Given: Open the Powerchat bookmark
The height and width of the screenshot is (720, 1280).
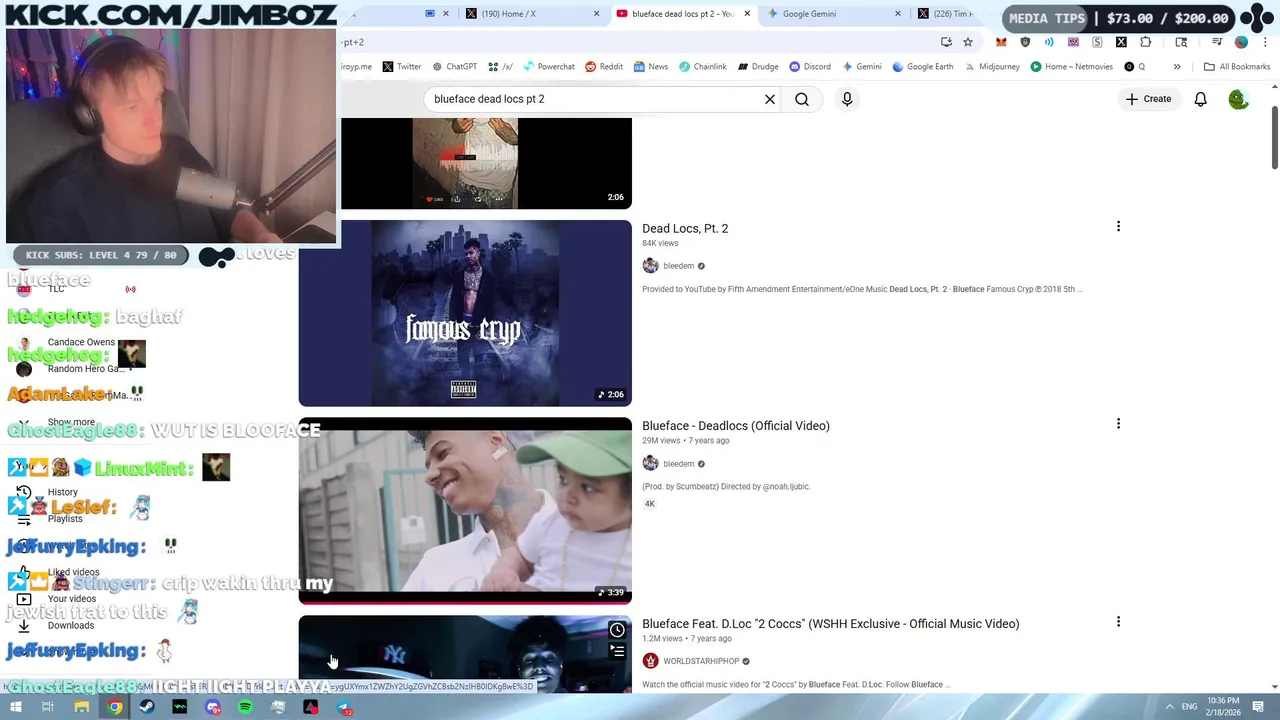Looking at the screenshot, I should click(x=548, y=67).
